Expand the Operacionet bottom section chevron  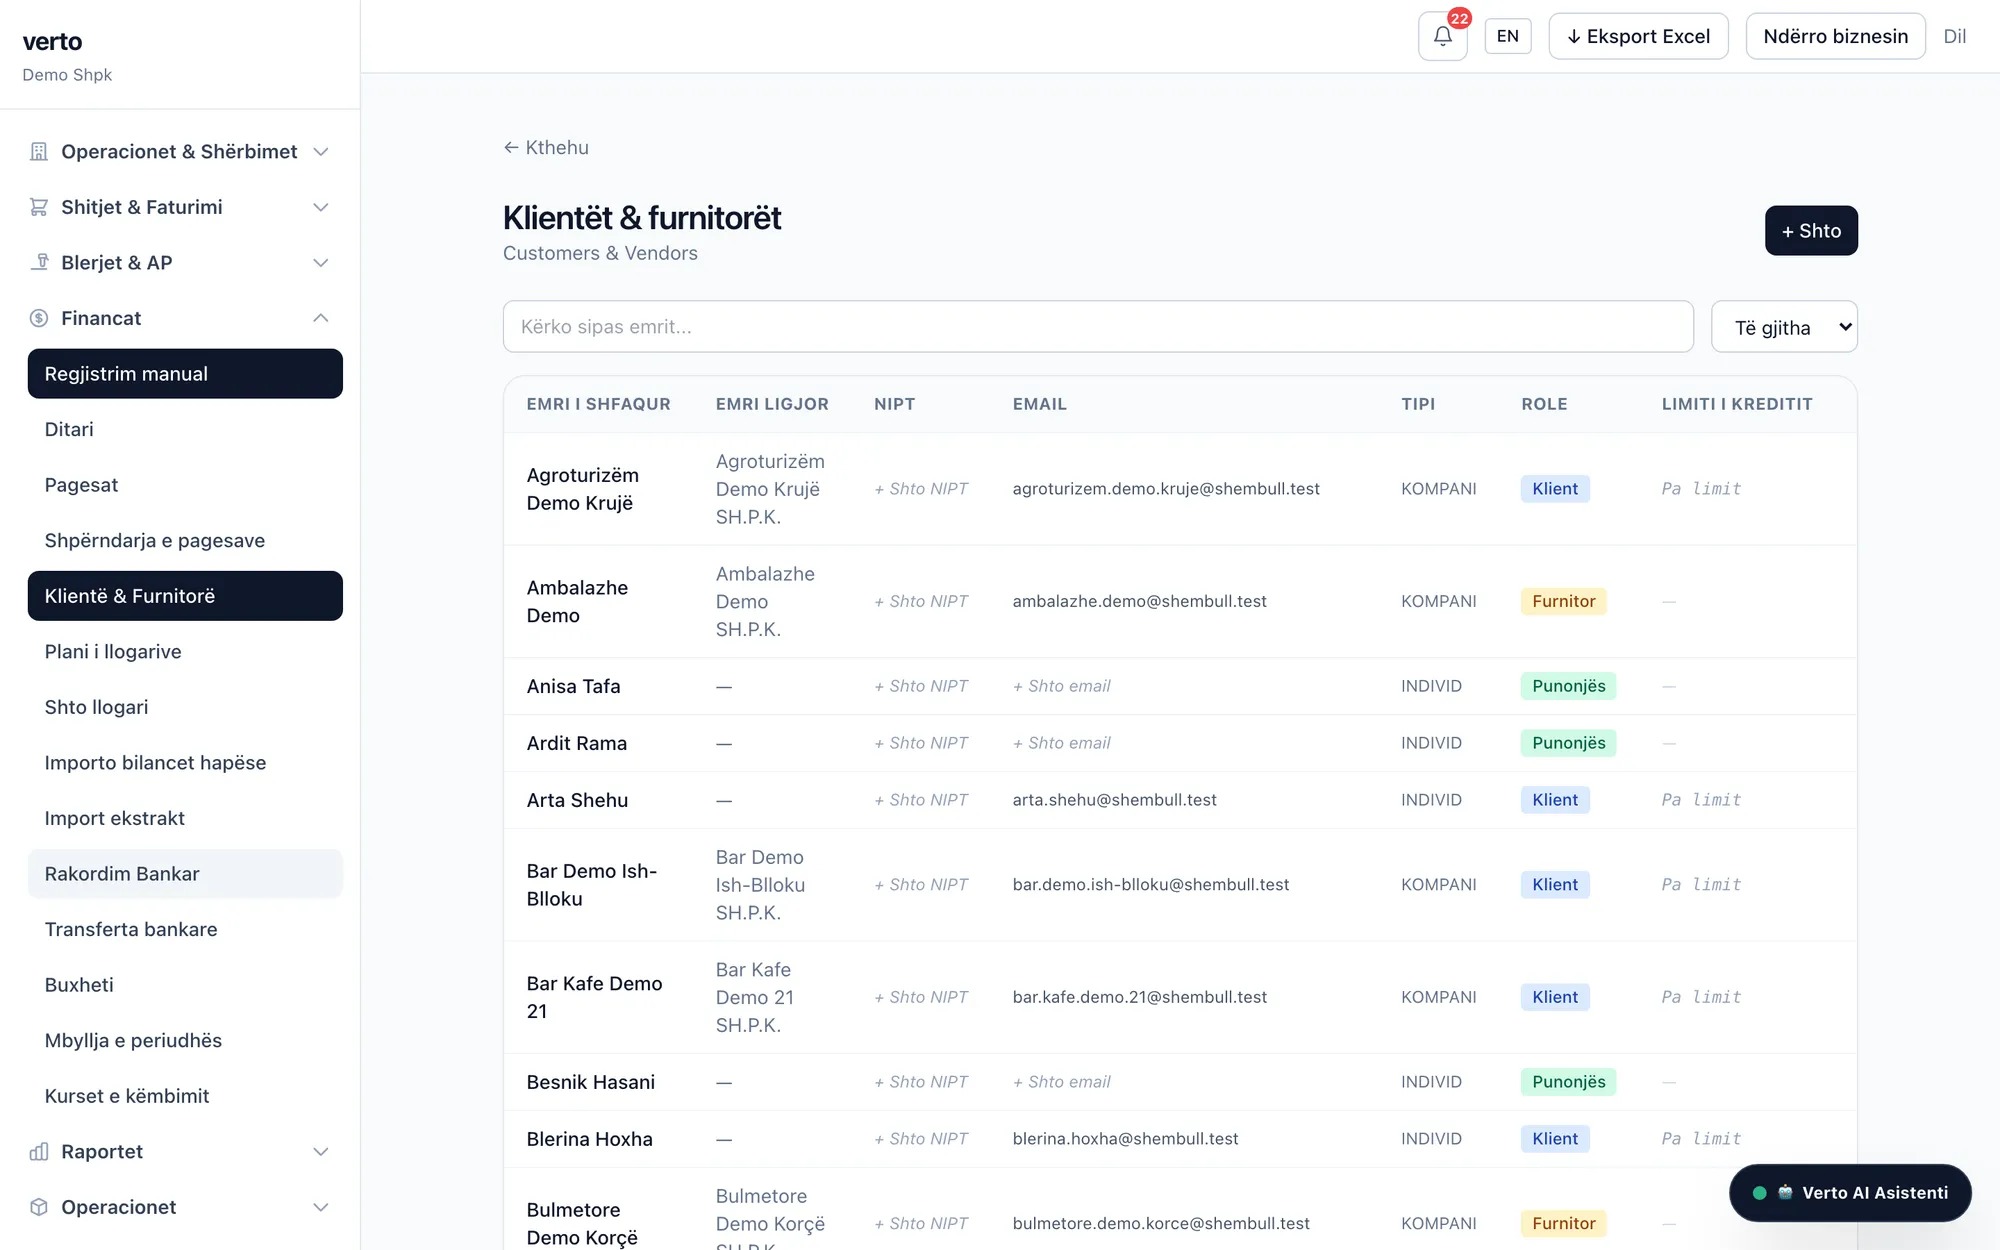321,1207
